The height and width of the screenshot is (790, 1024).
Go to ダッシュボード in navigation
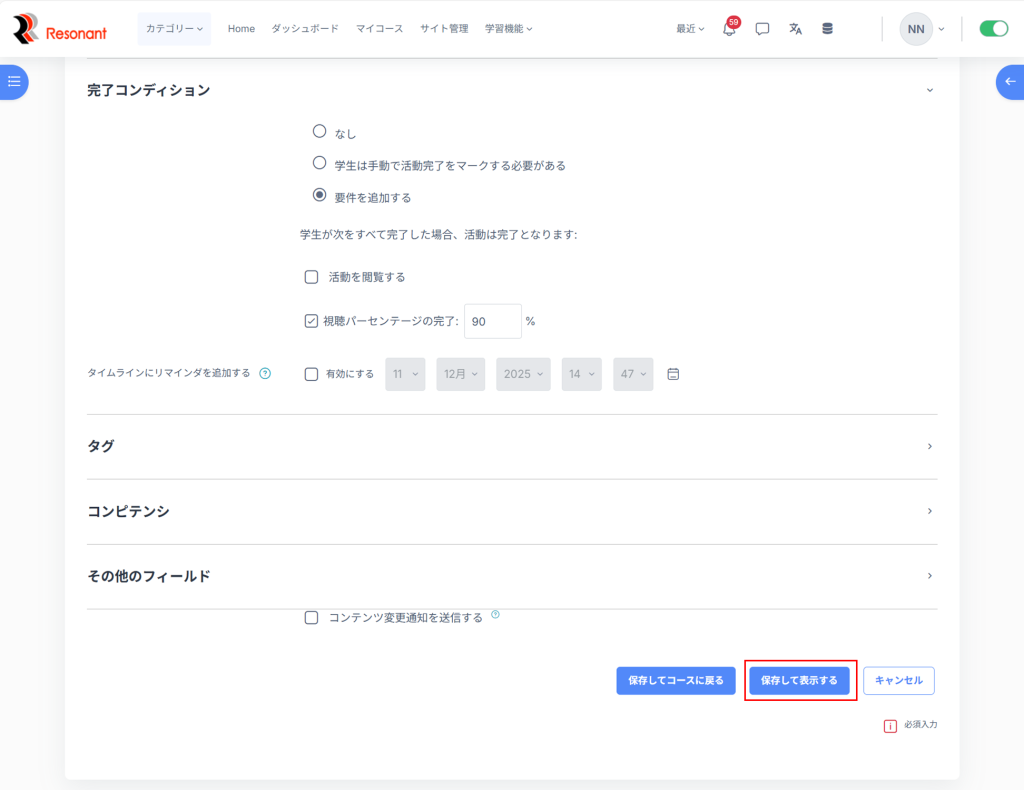(x=305, y=29)
